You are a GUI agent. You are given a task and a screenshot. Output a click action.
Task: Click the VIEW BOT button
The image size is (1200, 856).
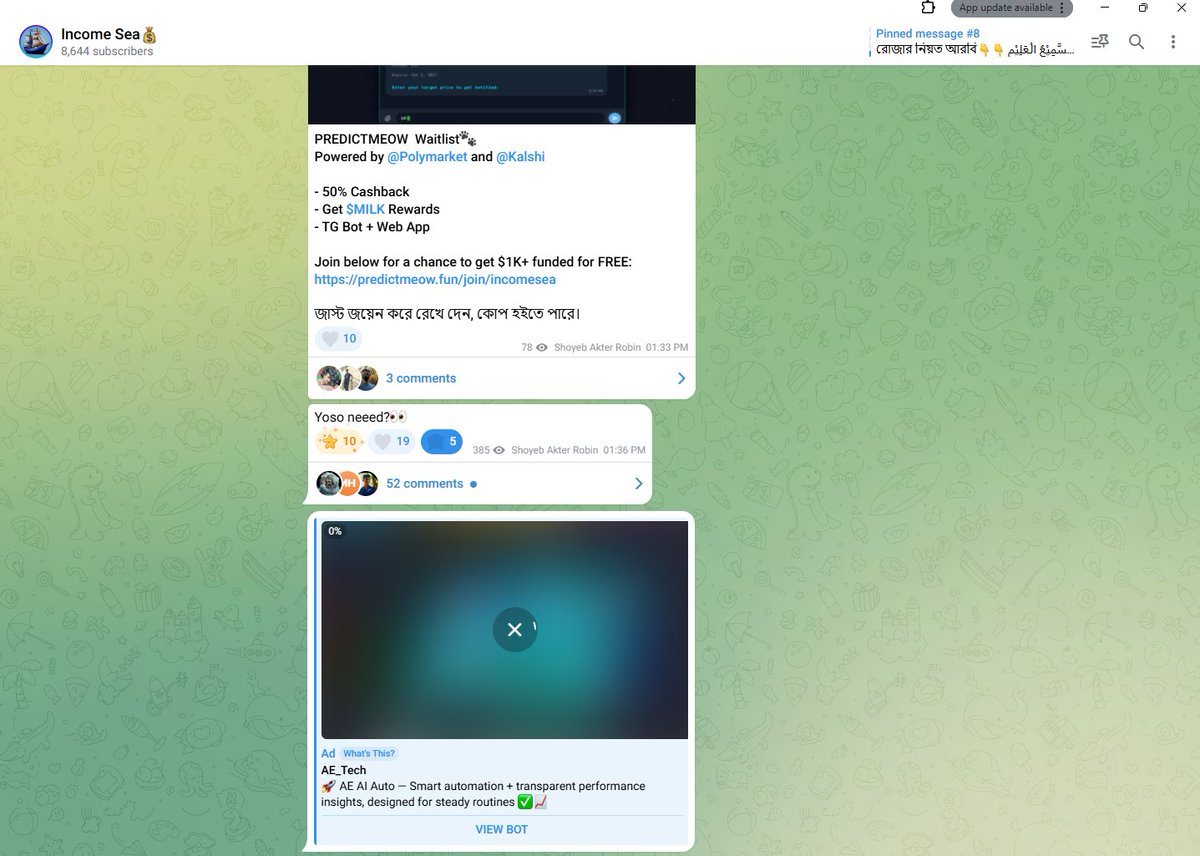[x=502, y=829]
